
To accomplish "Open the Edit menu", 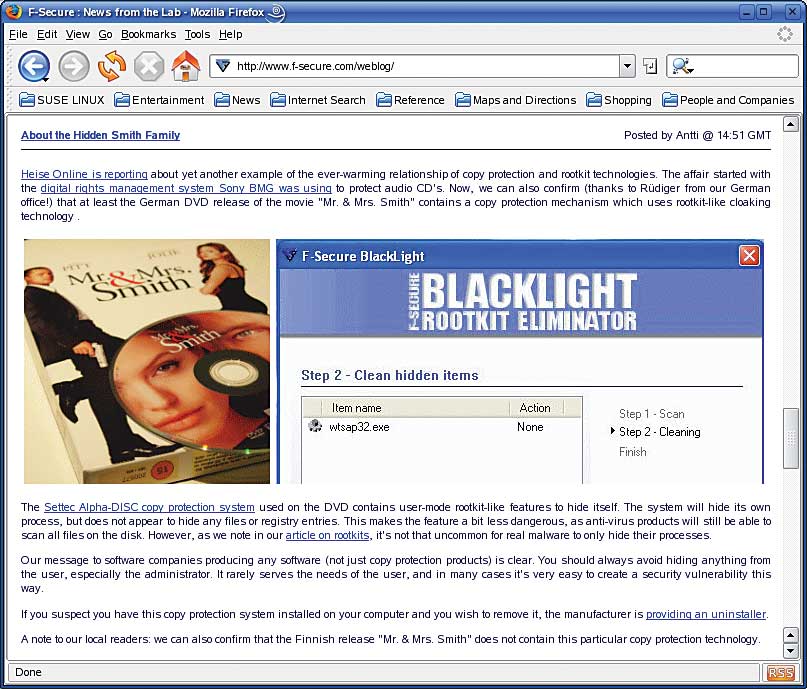I will tap(47, 34).
